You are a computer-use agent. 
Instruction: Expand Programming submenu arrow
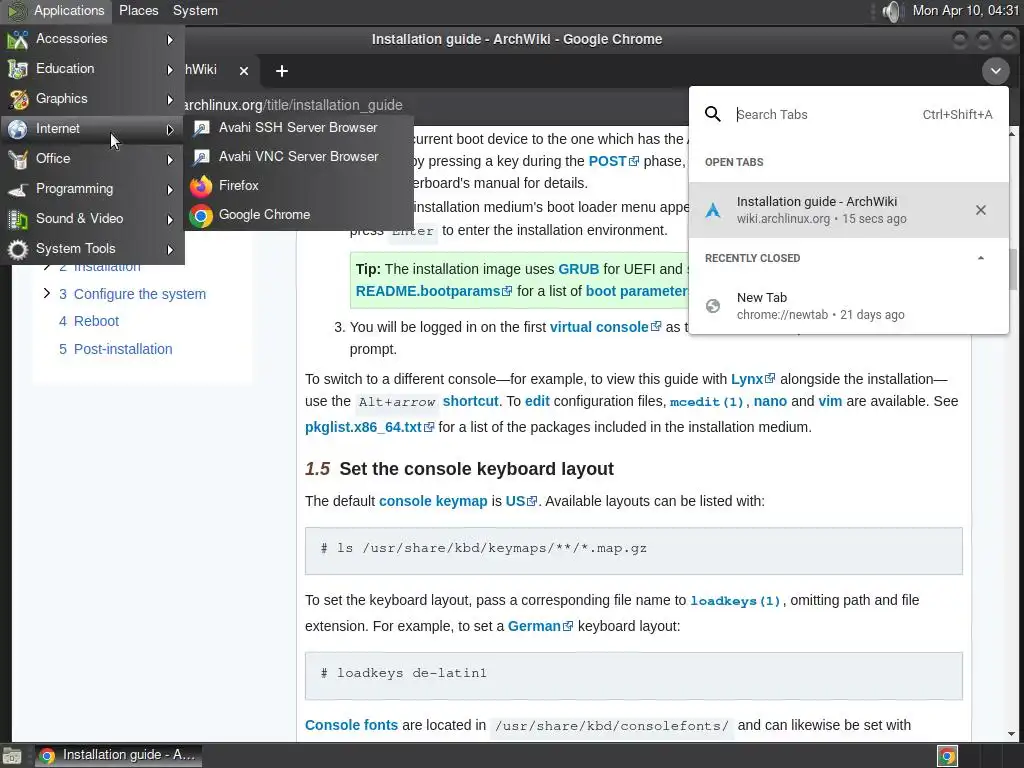[170, 190]
